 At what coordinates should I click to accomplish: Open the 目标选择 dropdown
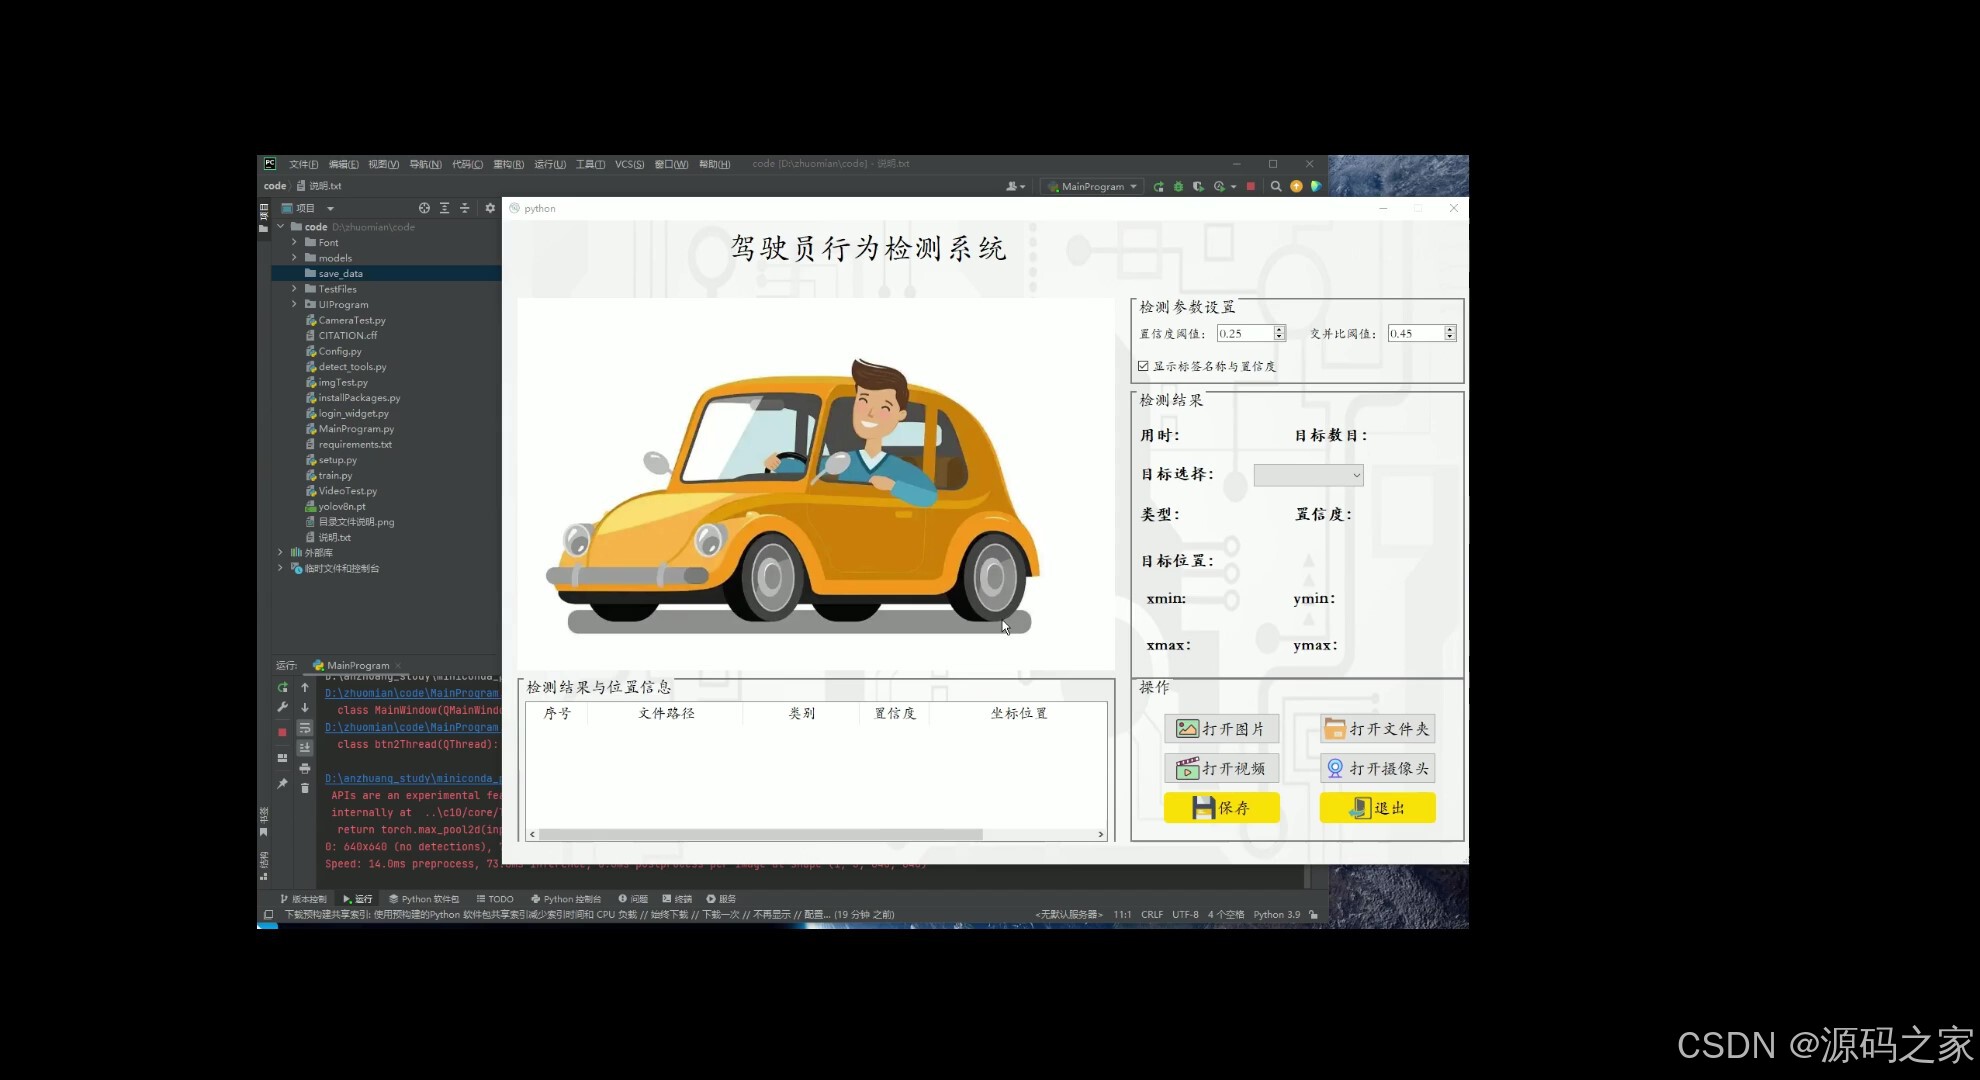tap(1307, 475)
